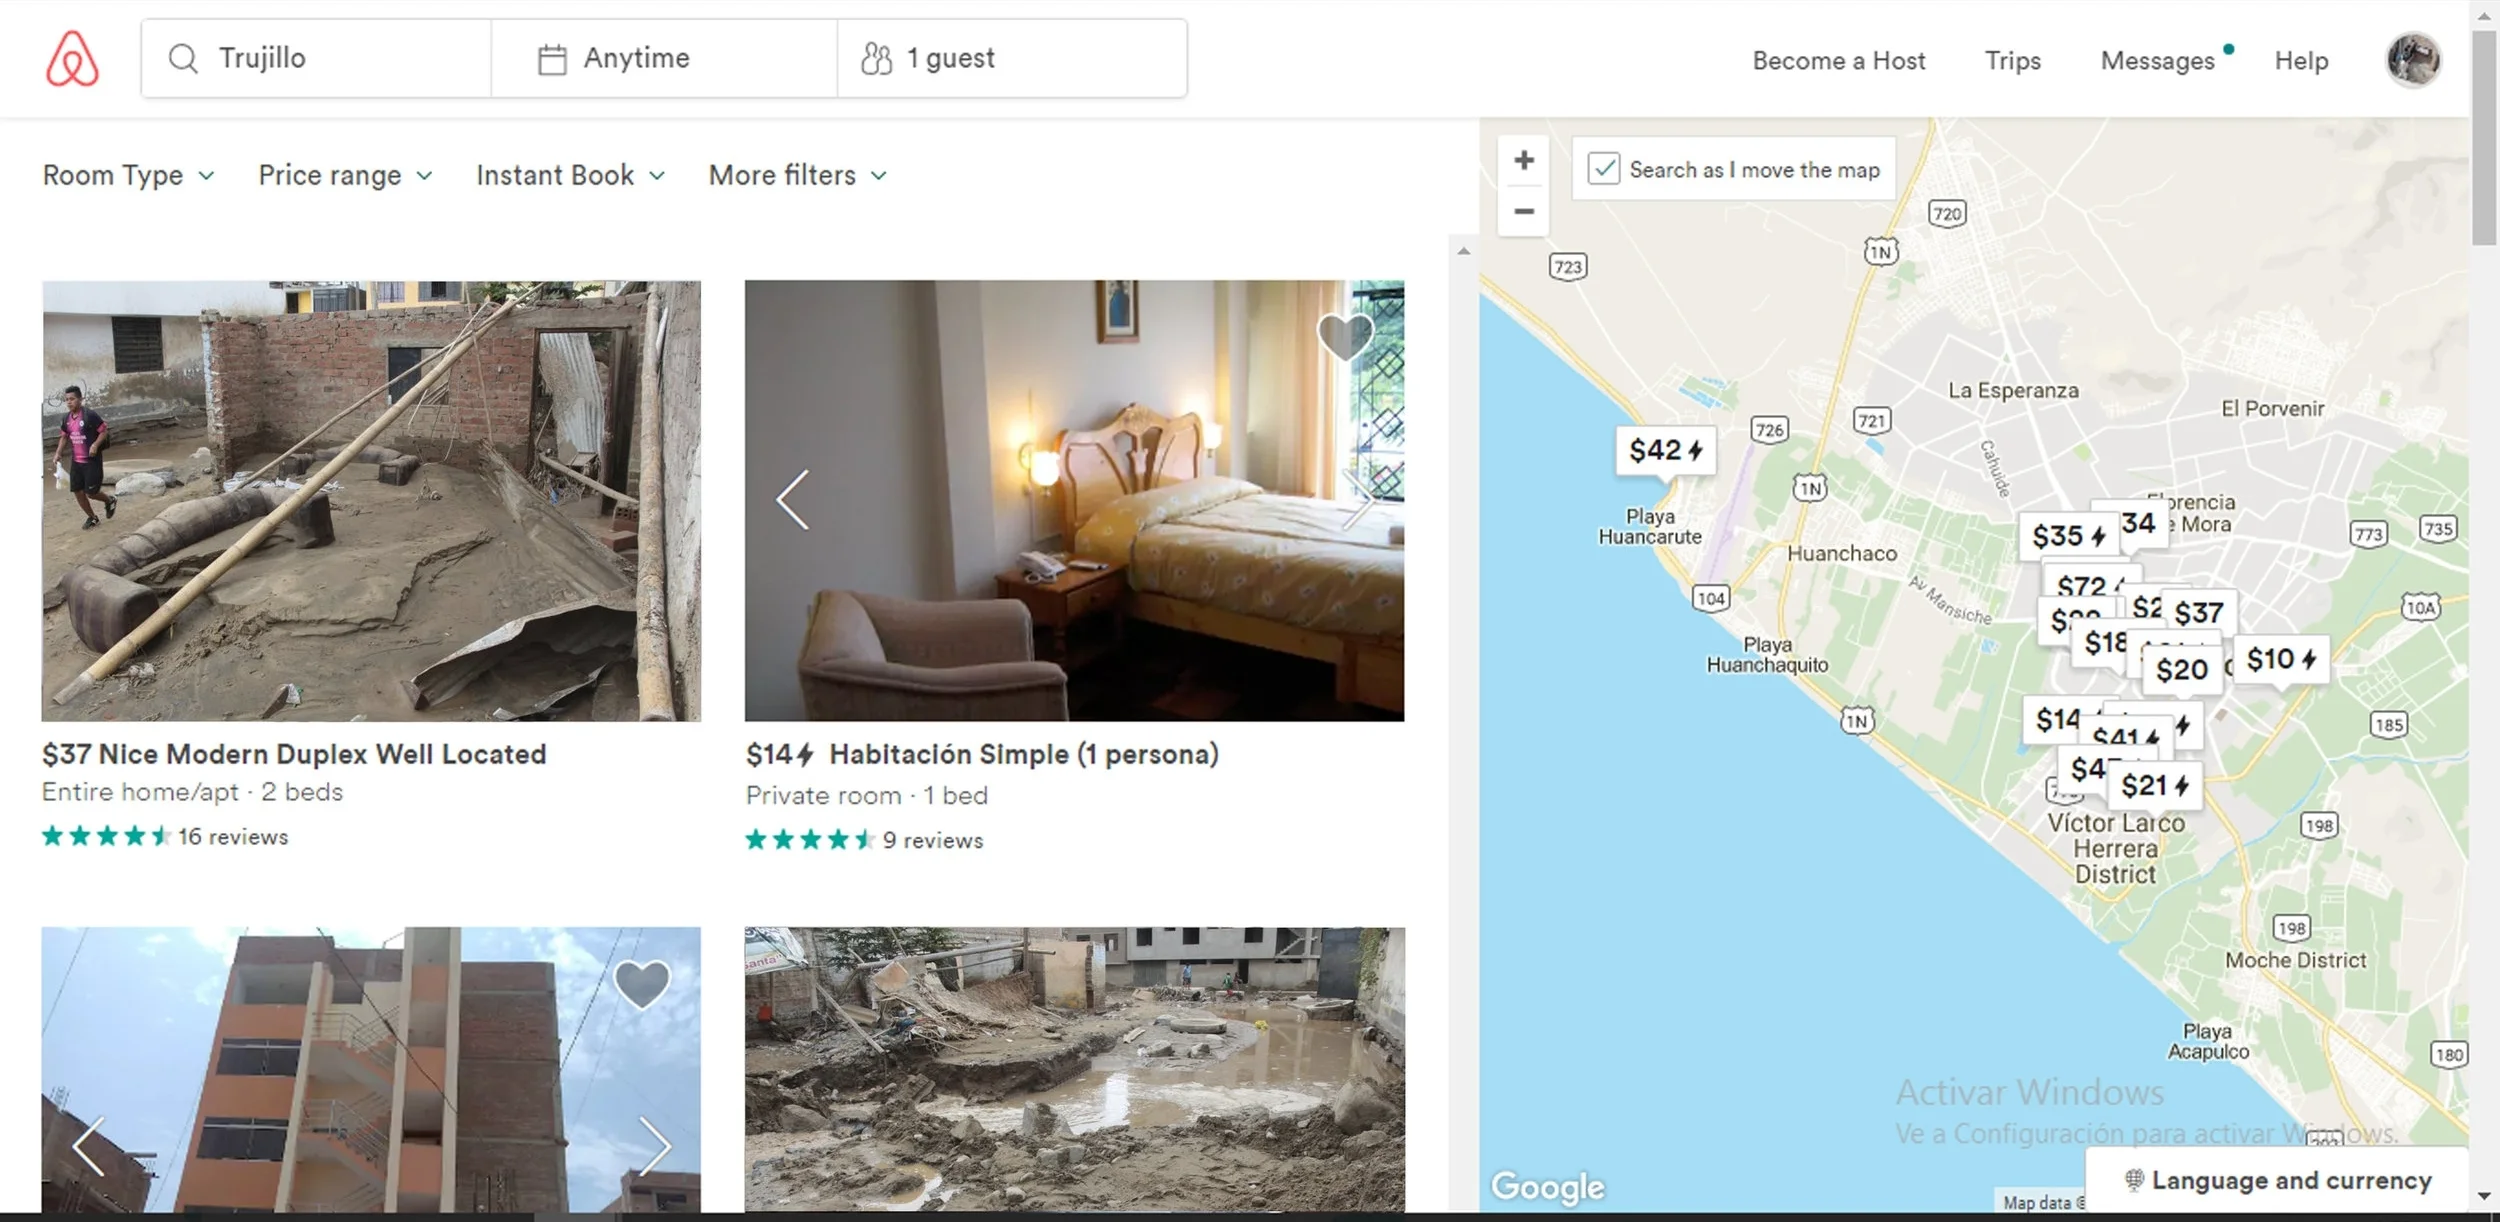
Task: Open the user profile avatar
Action: tap(2413, 60)
